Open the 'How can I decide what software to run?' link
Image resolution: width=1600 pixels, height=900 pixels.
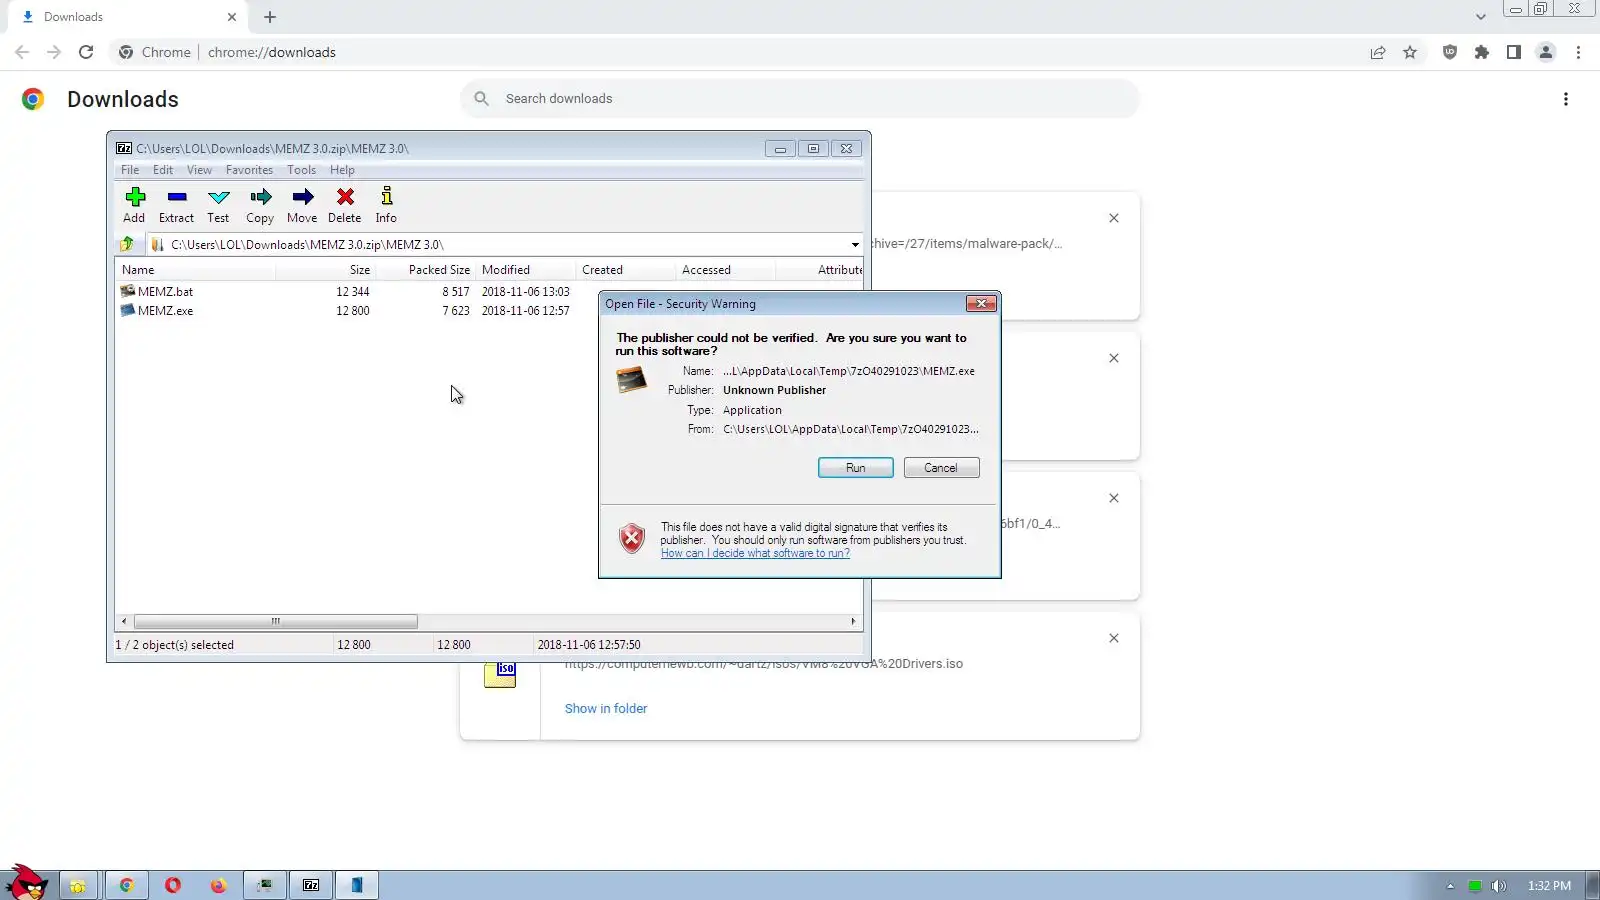(x=755, y=553)
